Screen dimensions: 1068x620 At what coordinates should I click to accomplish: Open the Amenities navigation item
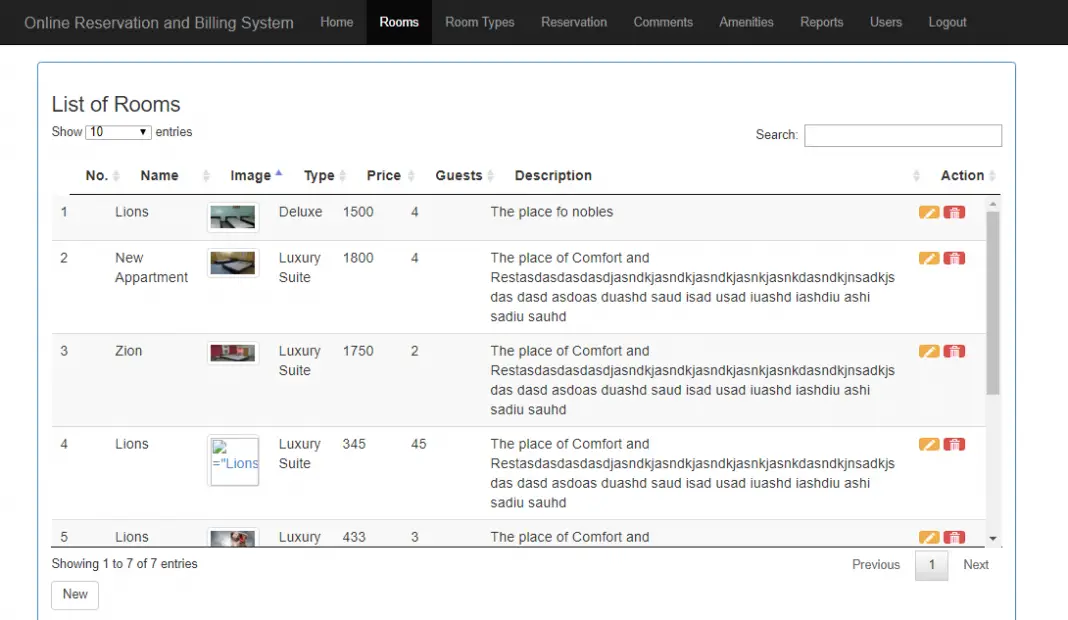(746, 22)
